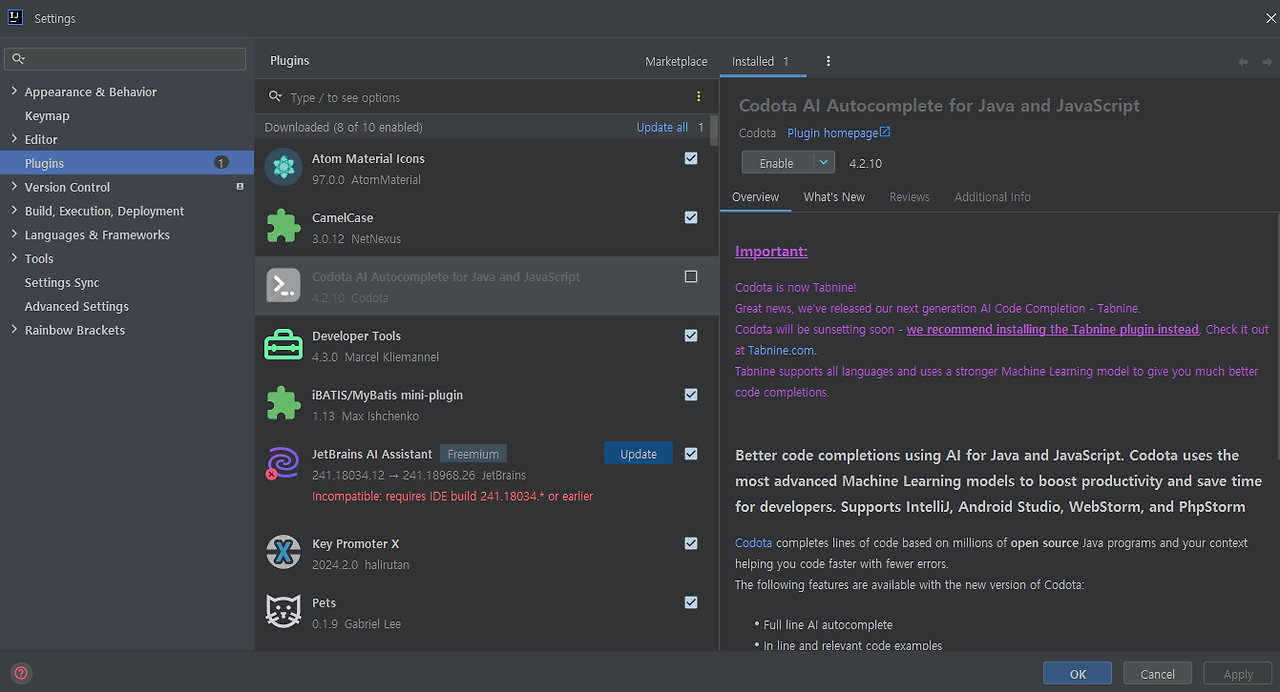Image resolution: width=1280 pixels, height=692 pixels.
Task: Click the IntelliJ logo in title bar
Action: (x=17, y=18)
